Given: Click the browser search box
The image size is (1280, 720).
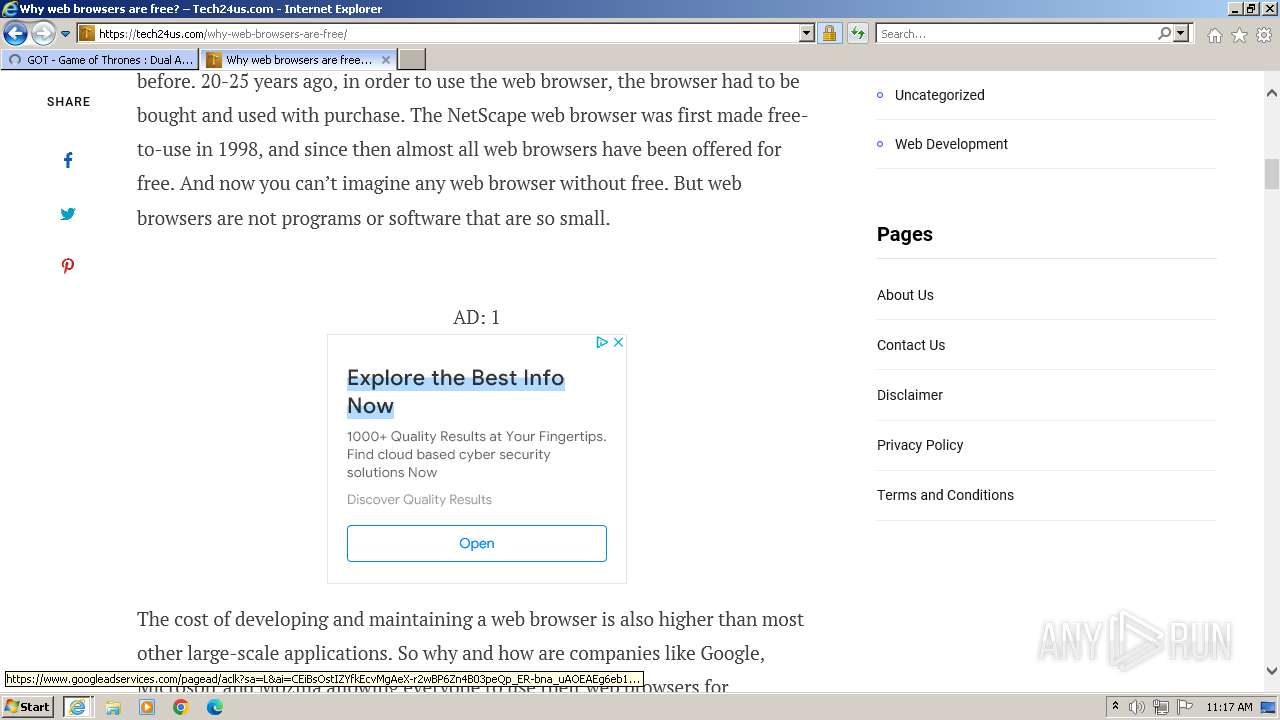Looking at the screenshot, I should [1016, 33].
